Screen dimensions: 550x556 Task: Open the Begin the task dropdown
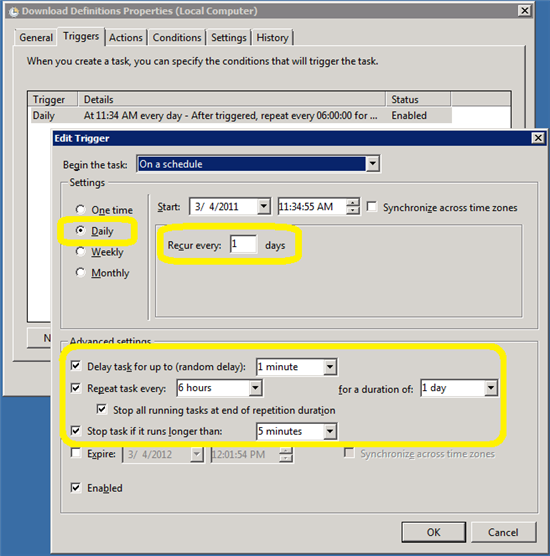(x=372, y=164)
